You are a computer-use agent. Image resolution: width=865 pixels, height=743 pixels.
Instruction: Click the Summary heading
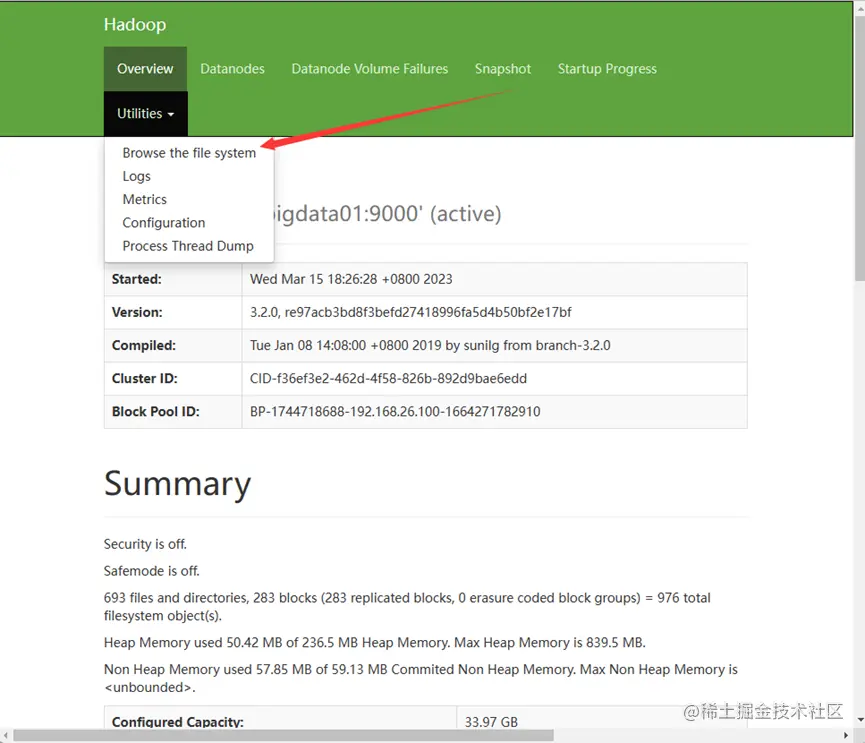pos(177,484)
